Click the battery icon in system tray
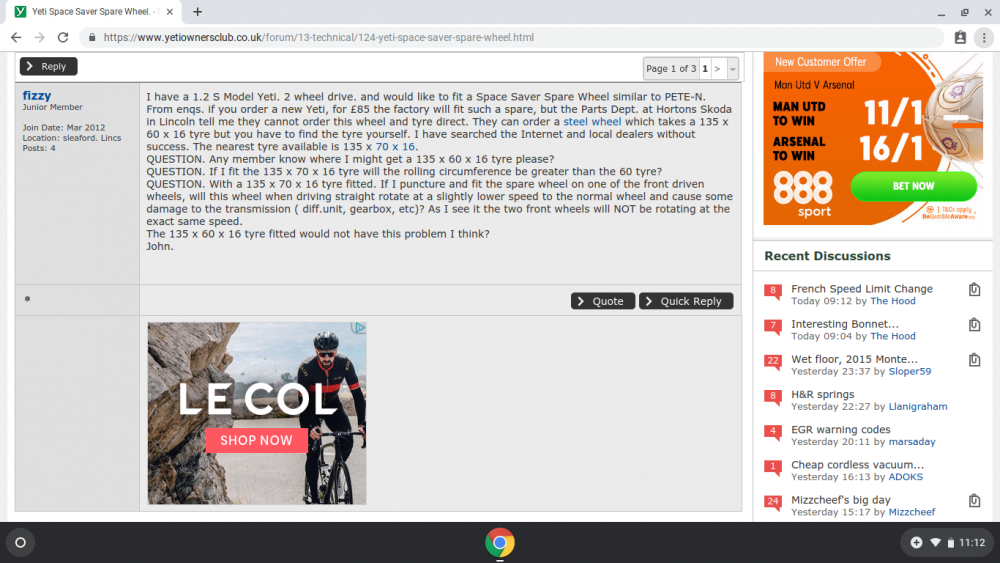 point(950,543)
